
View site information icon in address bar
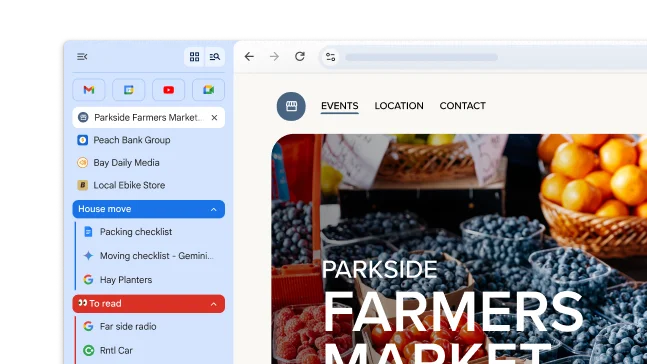[330, 57]
